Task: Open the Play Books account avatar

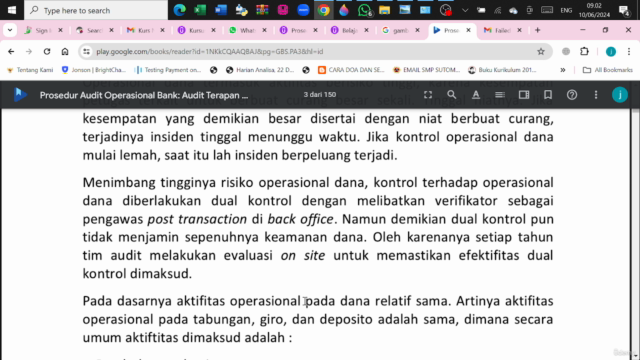Action: 620,95
